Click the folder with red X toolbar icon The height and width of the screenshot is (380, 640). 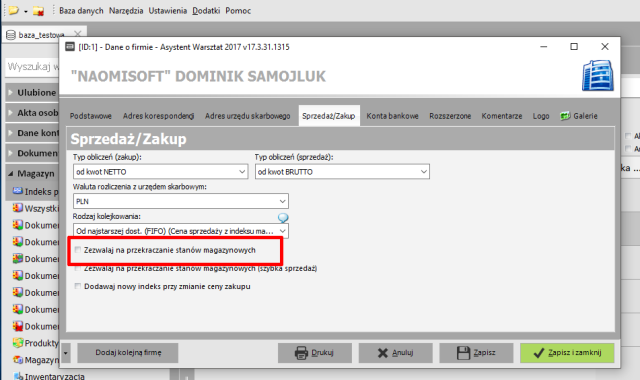[x=38, y=11]
